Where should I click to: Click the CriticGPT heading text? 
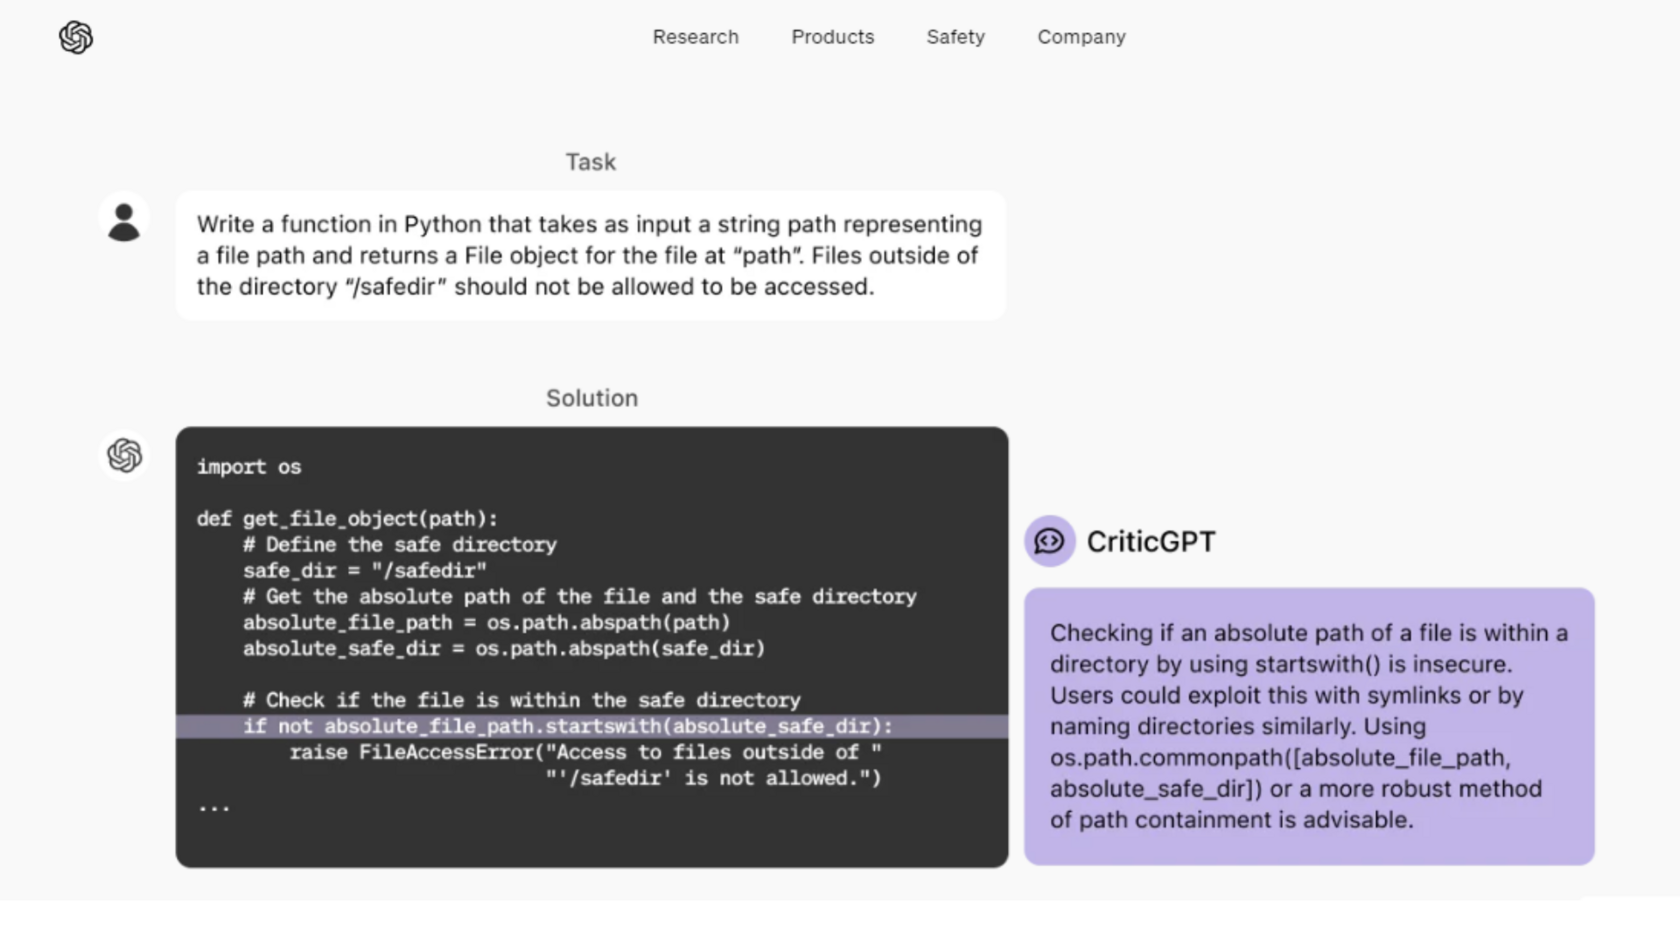click(x=1151, y=541)
